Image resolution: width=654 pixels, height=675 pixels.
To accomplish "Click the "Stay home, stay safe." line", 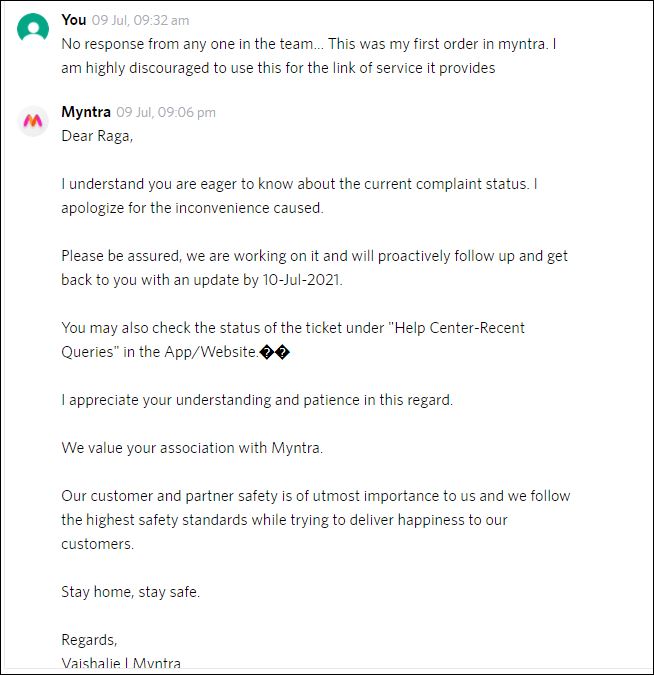I will pyautogui.click(x=131, y=592).
